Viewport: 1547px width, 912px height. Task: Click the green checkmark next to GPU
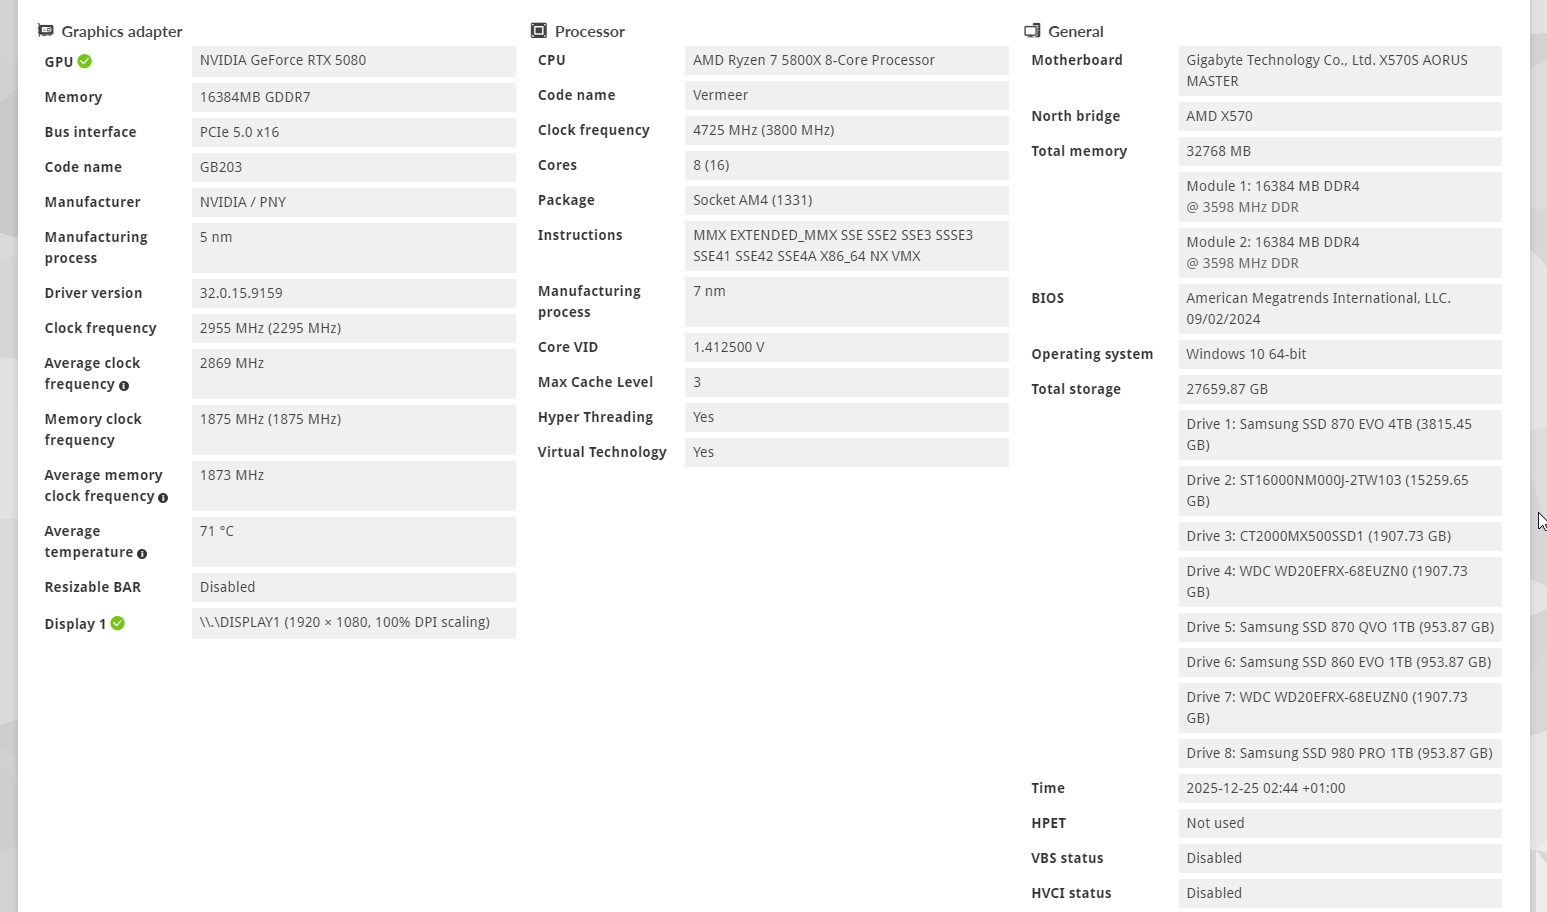85,61
